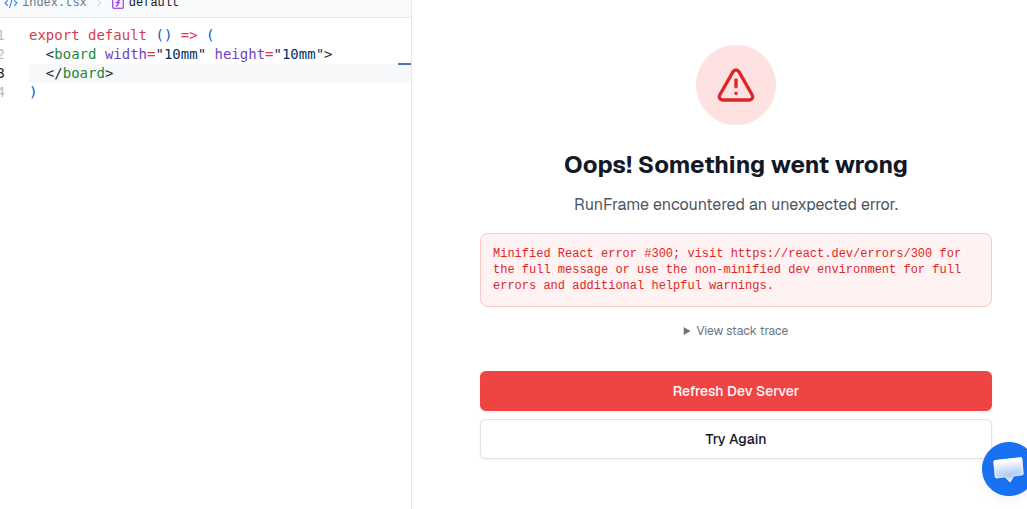The height and width of the screenshot is (509, 1027).
Task: Click line number 1 in the gutter
Action: tap(2, 35)
